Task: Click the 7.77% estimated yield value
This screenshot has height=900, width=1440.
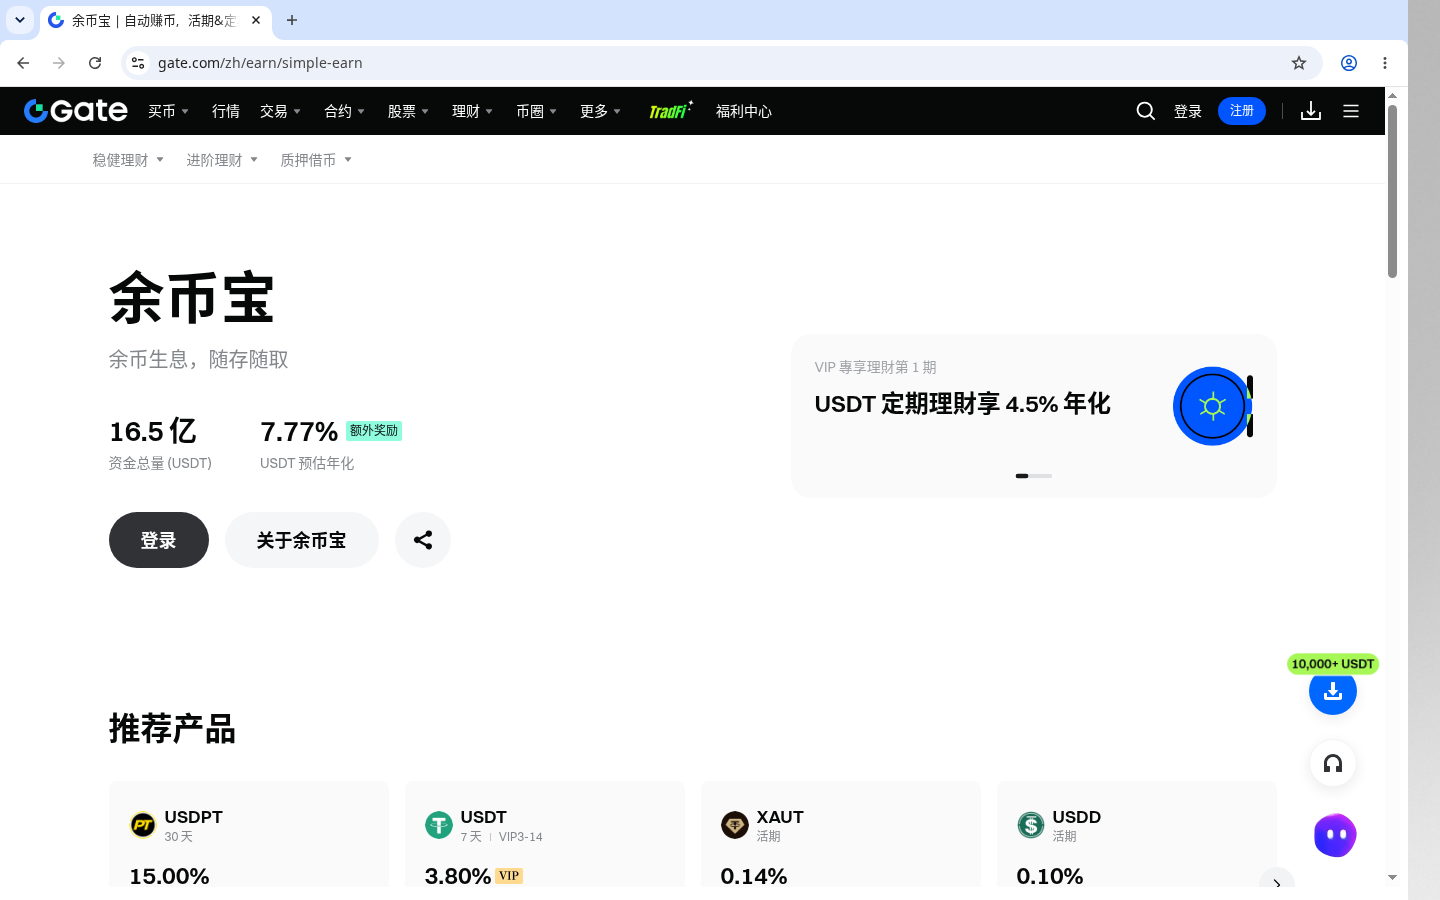Action: pos(299,431)
